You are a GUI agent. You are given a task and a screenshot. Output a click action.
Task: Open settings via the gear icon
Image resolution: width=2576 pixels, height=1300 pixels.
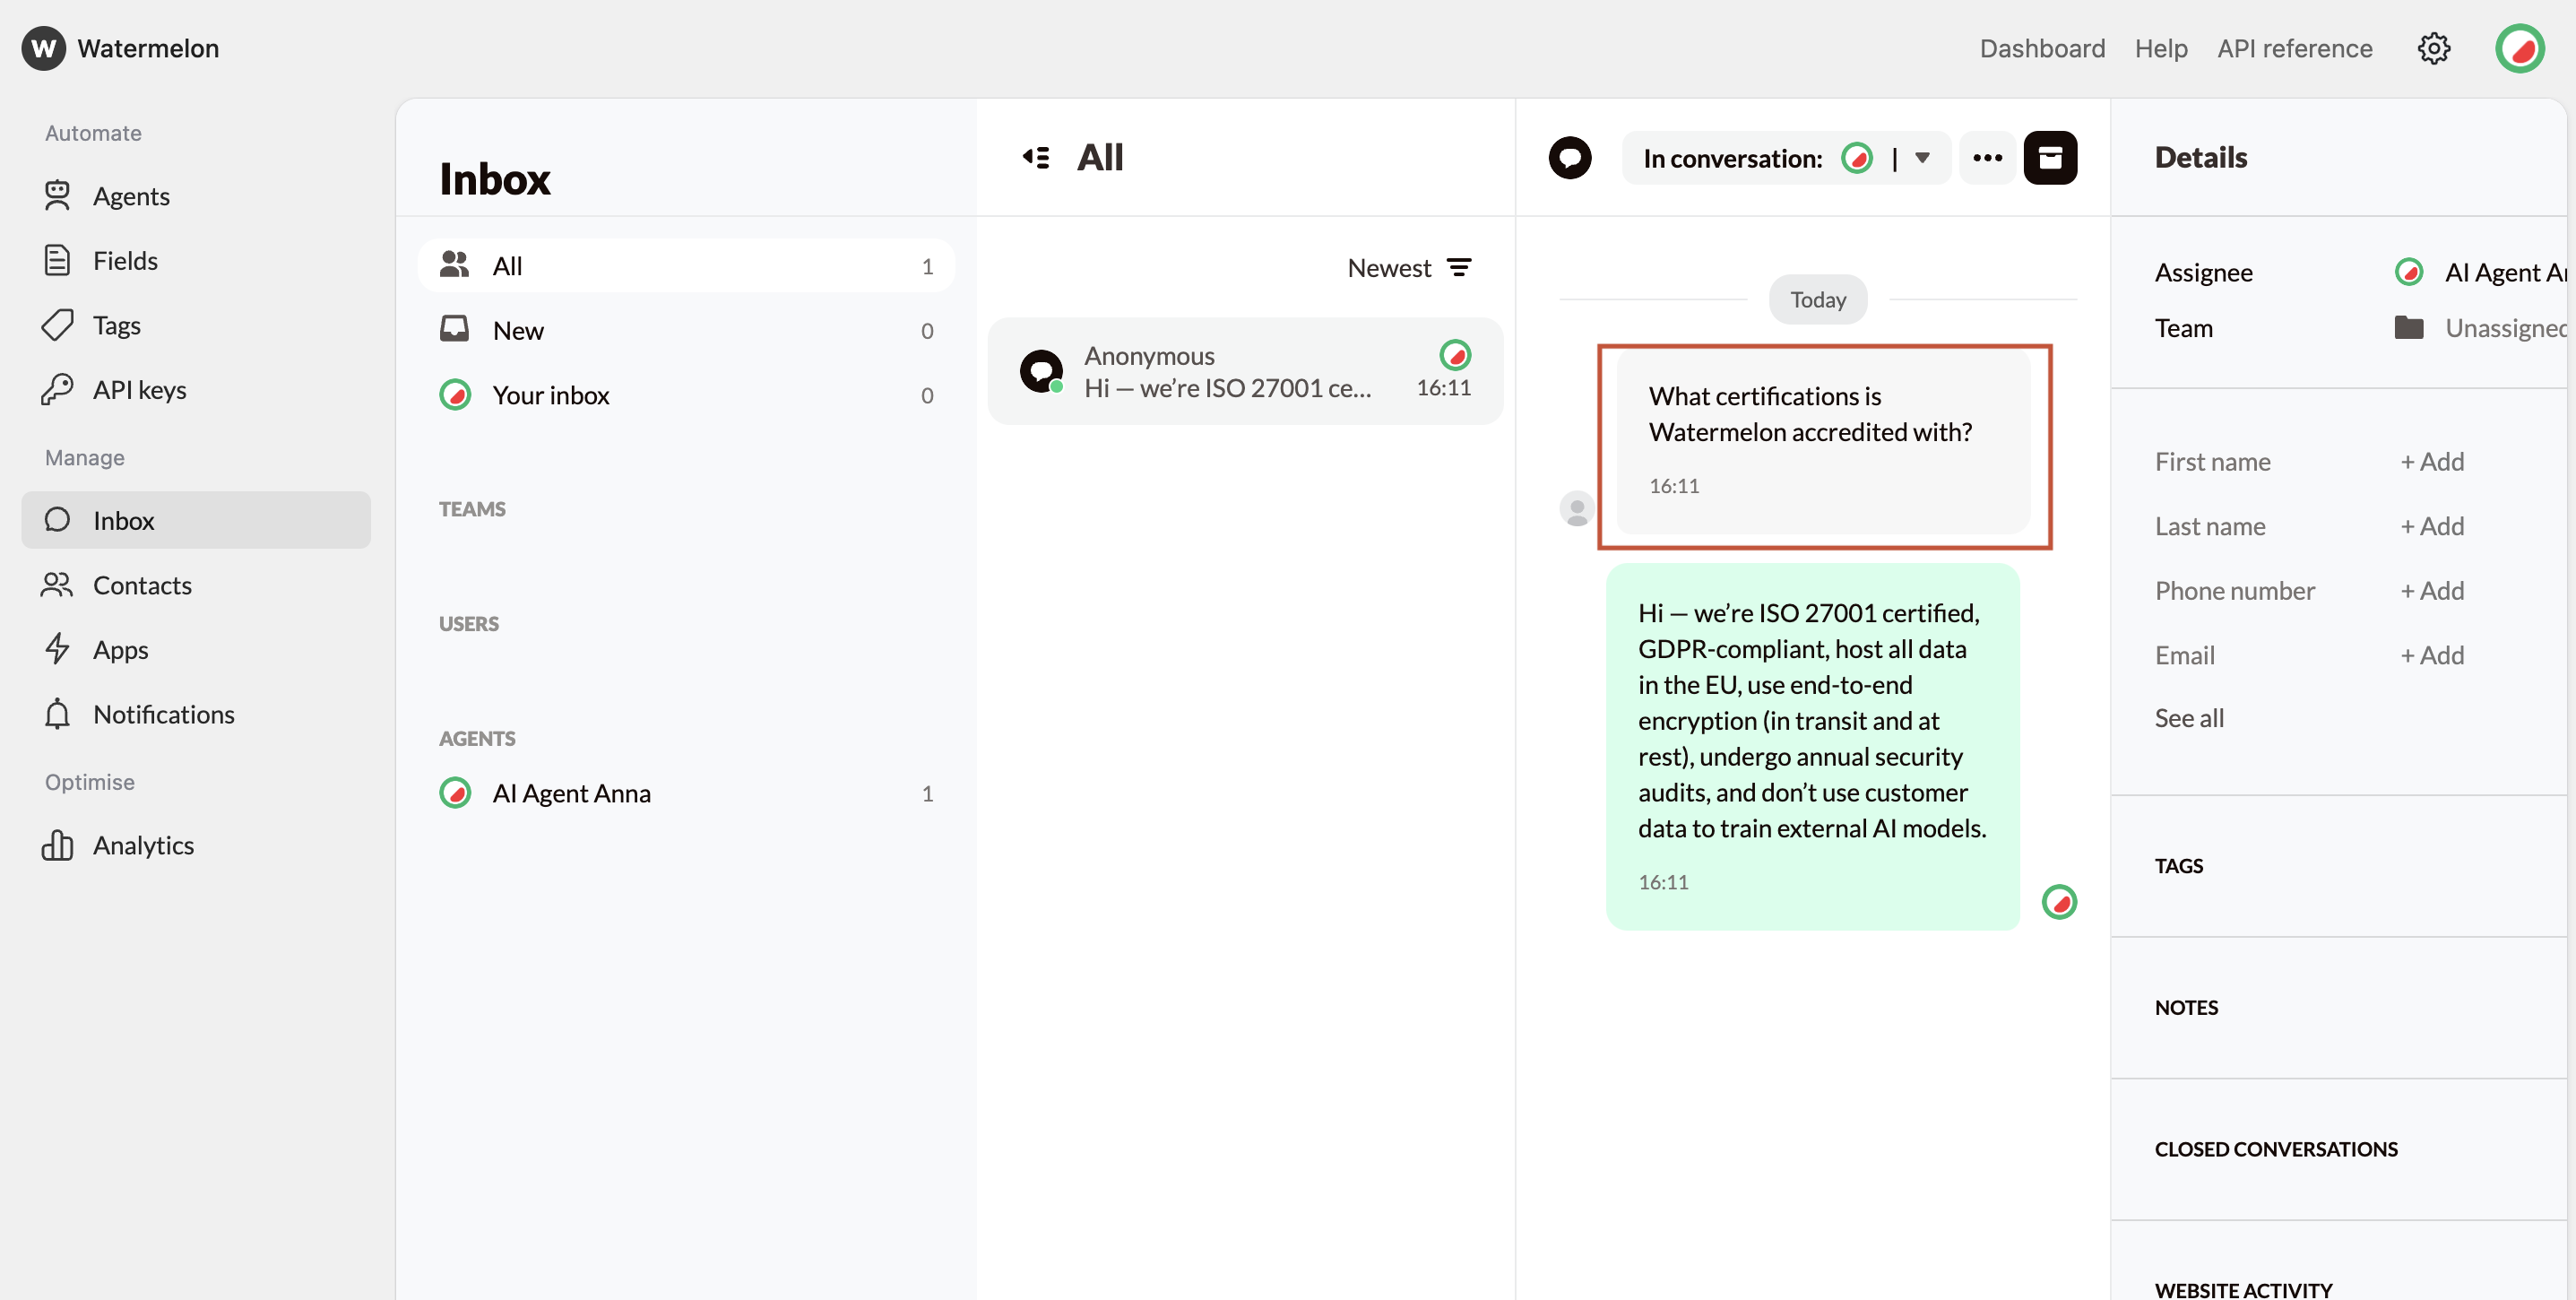tap(2434, 48)
